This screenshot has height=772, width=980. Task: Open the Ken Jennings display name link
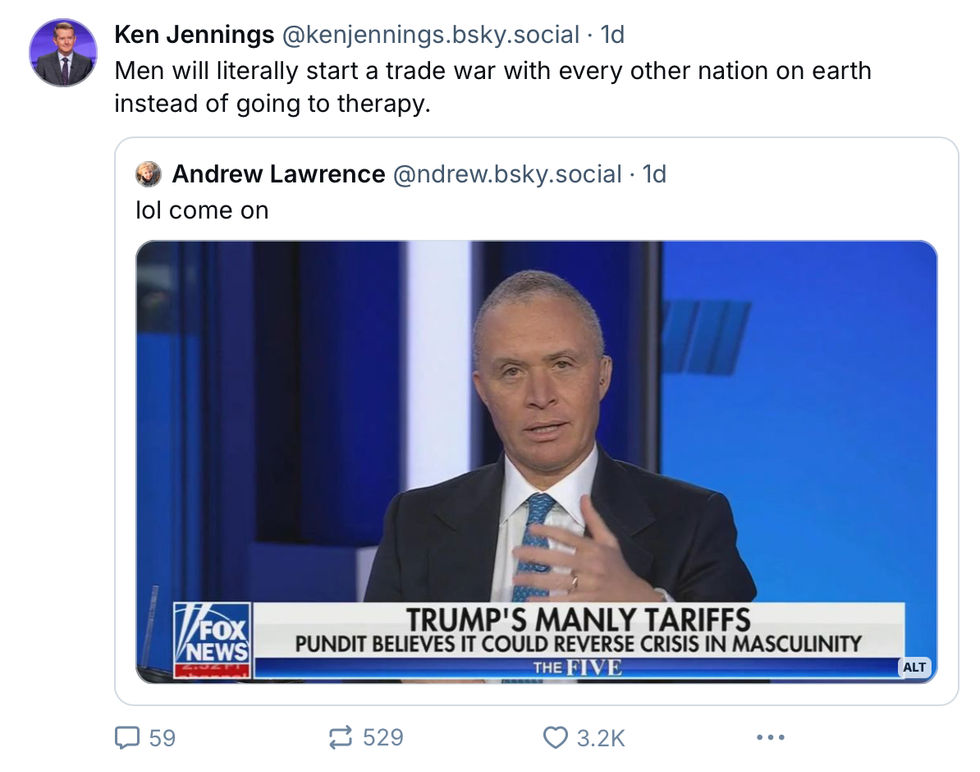click(x=194, y=35)
